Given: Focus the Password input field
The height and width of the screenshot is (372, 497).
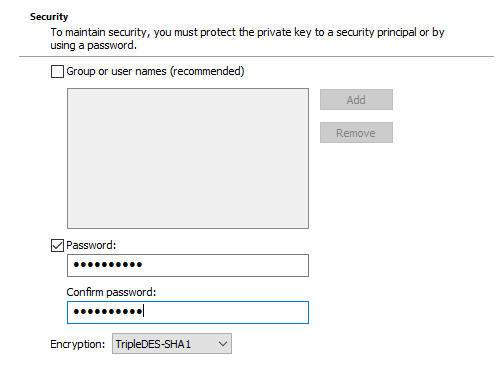Looking at the screenshot, I should coord(188,265).
